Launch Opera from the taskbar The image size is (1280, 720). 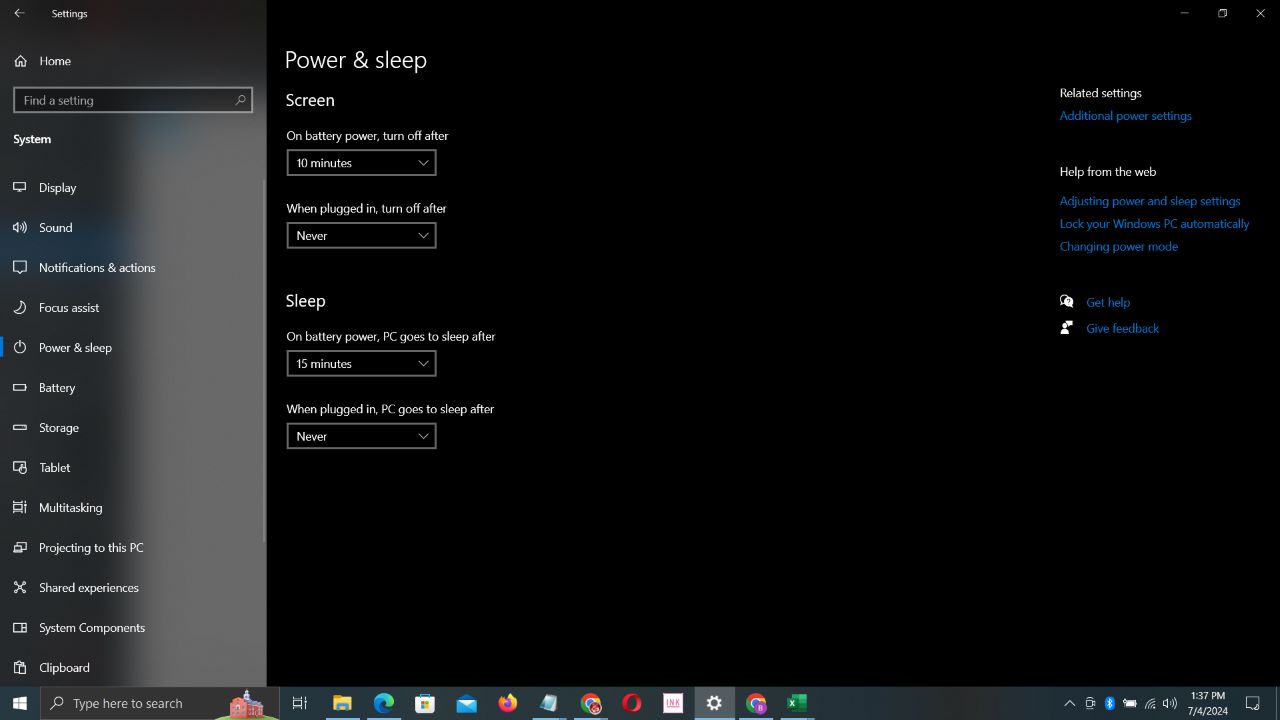click(x=632, y=703)
